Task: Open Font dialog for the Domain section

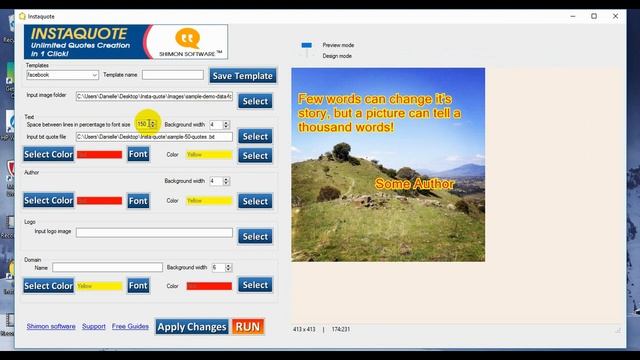Action: click(138, 285)
